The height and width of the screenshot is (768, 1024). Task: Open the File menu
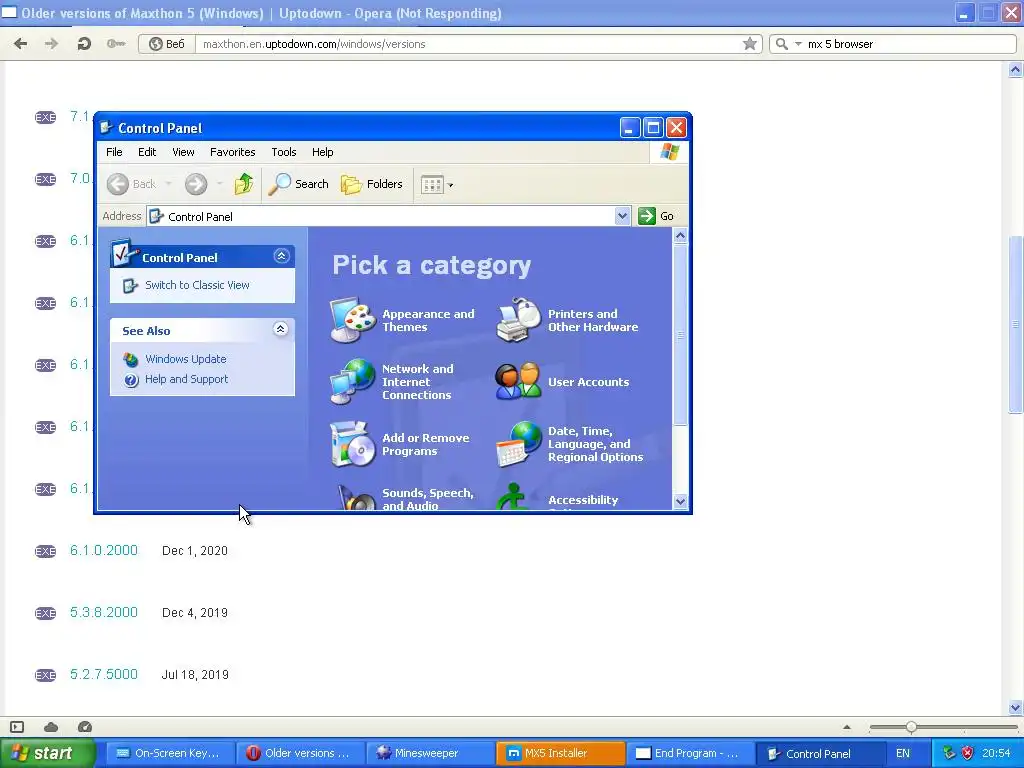[x=114, y=152]
